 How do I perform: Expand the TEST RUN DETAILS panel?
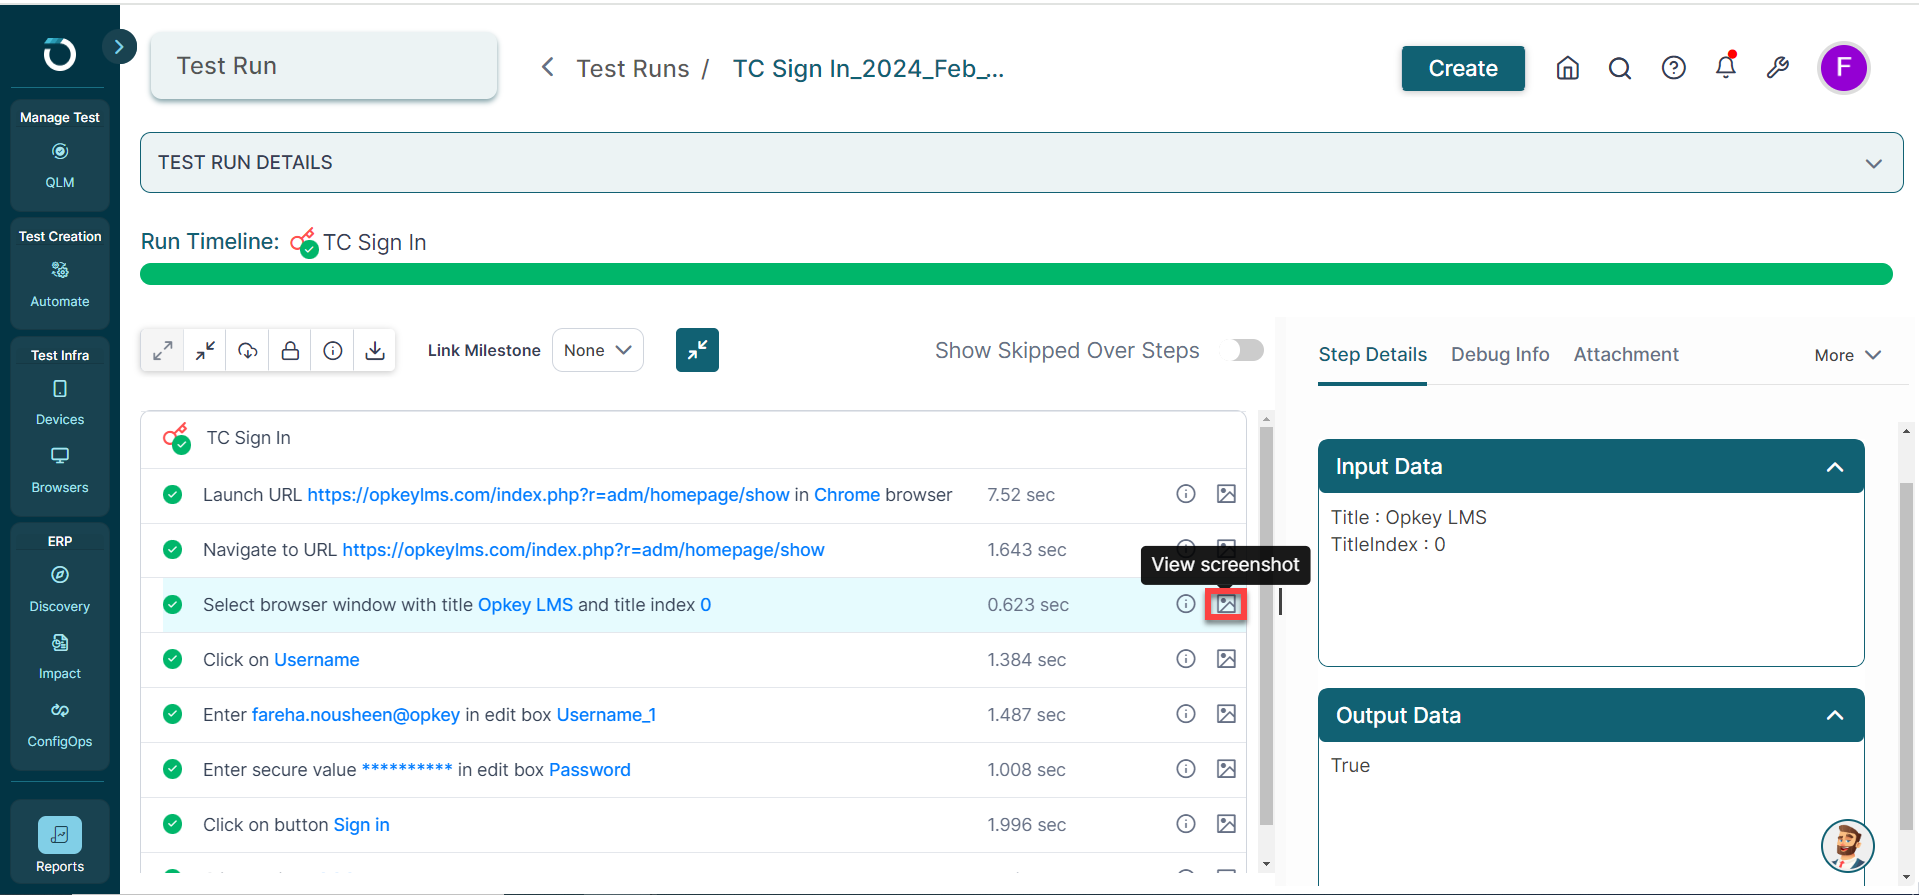coord(1021,162)
